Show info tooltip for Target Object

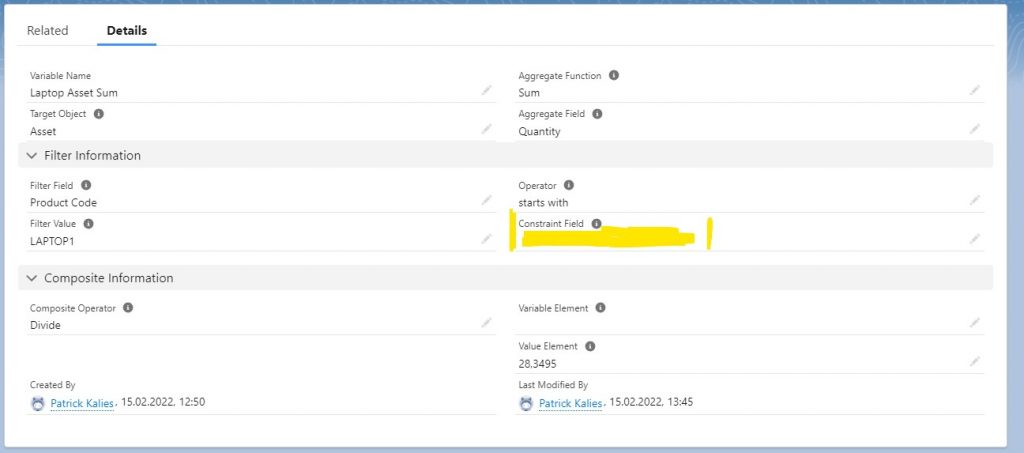pos(98,114)
